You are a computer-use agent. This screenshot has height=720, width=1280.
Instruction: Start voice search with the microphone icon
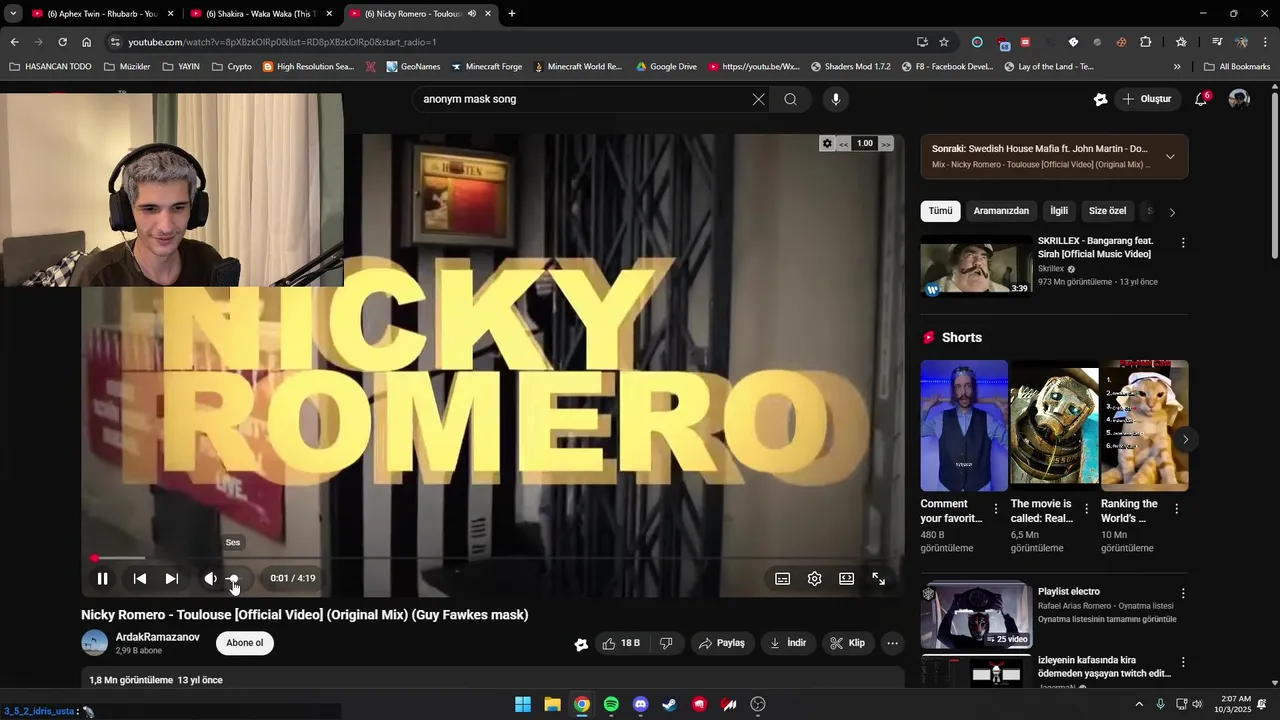[x=836, y=99]
